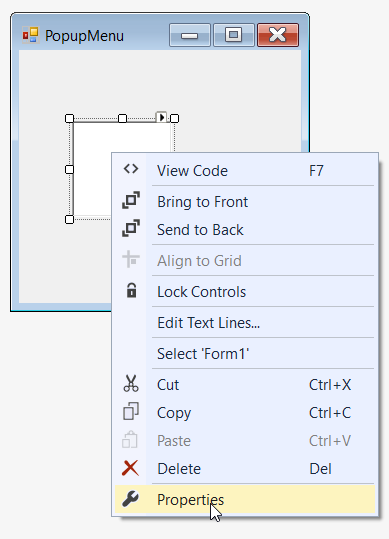Click the View Code angle-brackets icon
Viewport: 389px width, 539px height.
(x=131, y=169)
